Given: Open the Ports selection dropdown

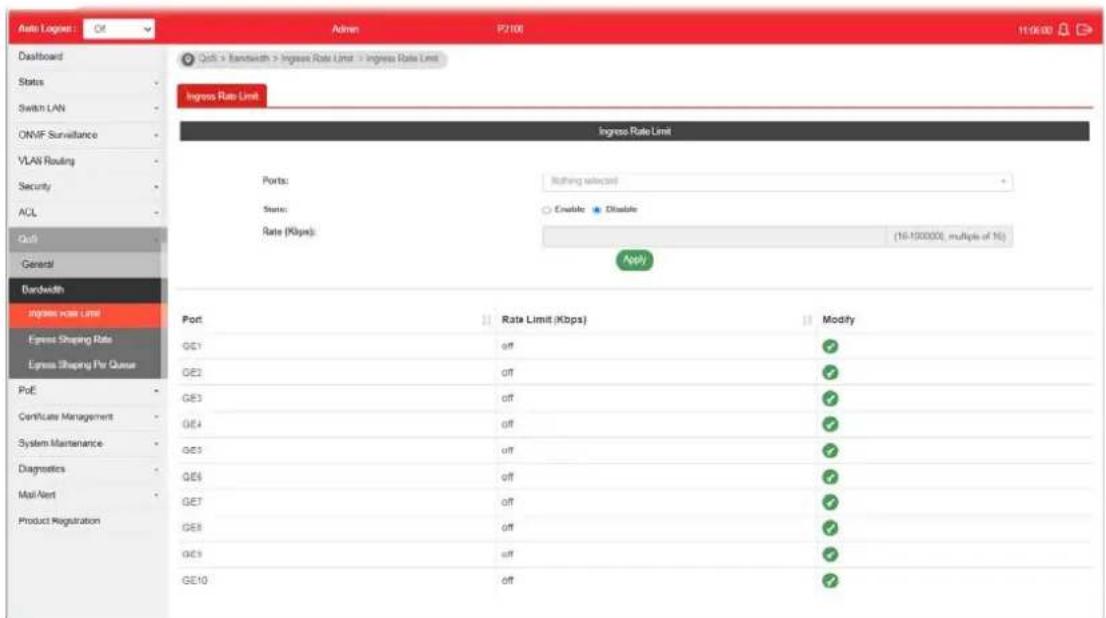Looking at the screenshot, I should coord(777,181).
